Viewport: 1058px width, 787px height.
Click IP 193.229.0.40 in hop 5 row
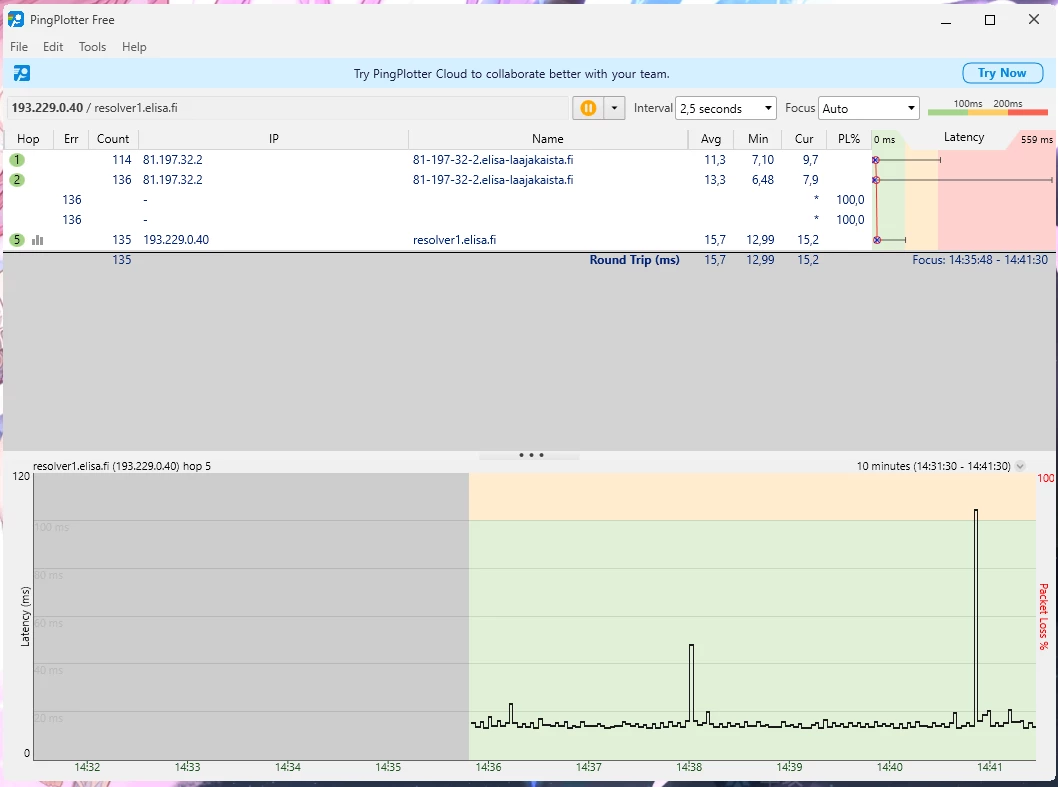coord(176,240)
